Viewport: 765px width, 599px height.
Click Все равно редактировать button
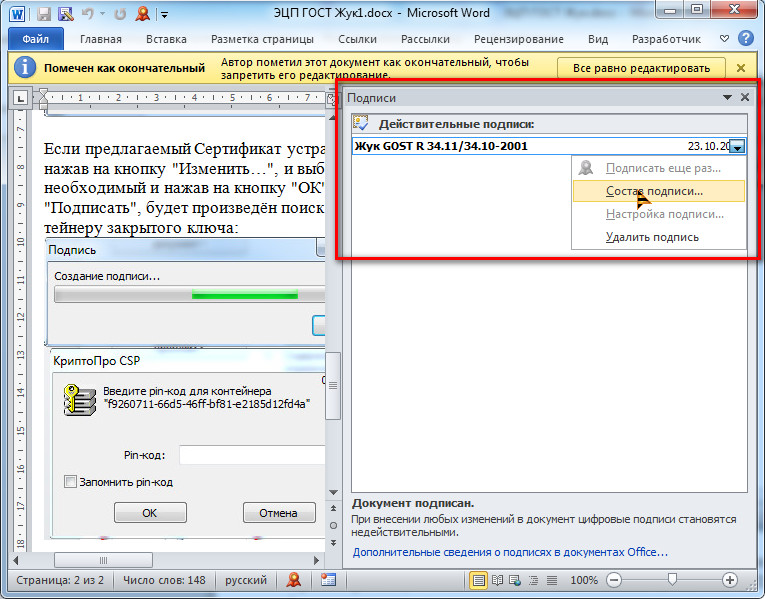pos(641,68)
